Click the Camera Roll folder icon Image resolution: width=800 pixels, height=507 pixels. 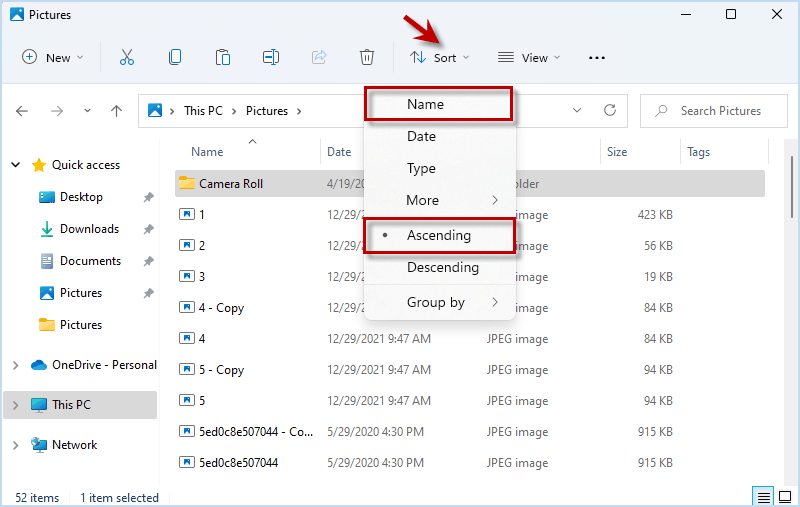coord(187,183)
